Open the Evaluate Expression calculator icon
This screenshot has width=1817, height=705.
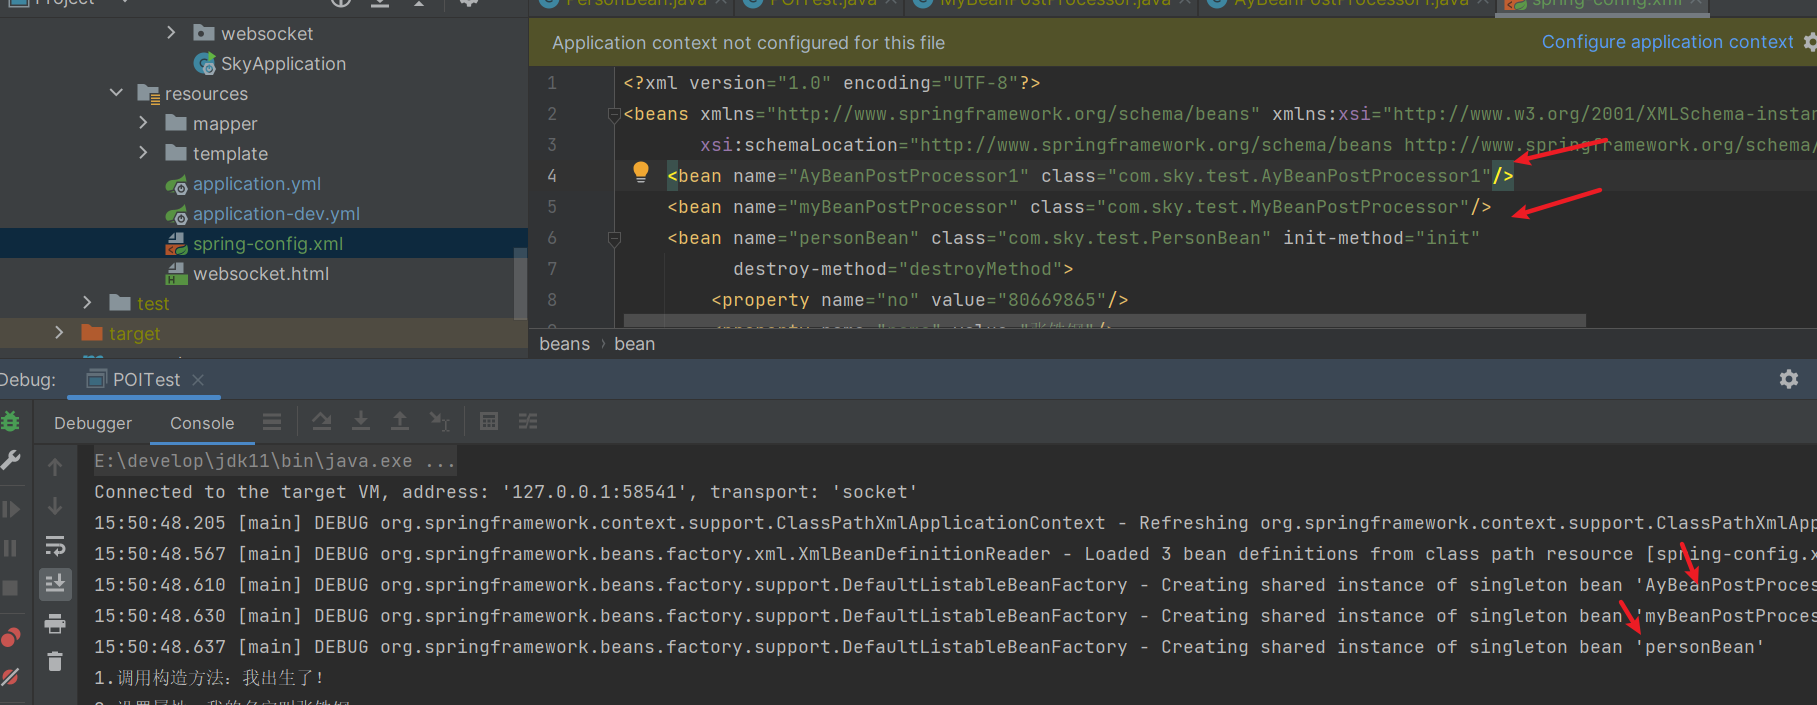(489, 422)
